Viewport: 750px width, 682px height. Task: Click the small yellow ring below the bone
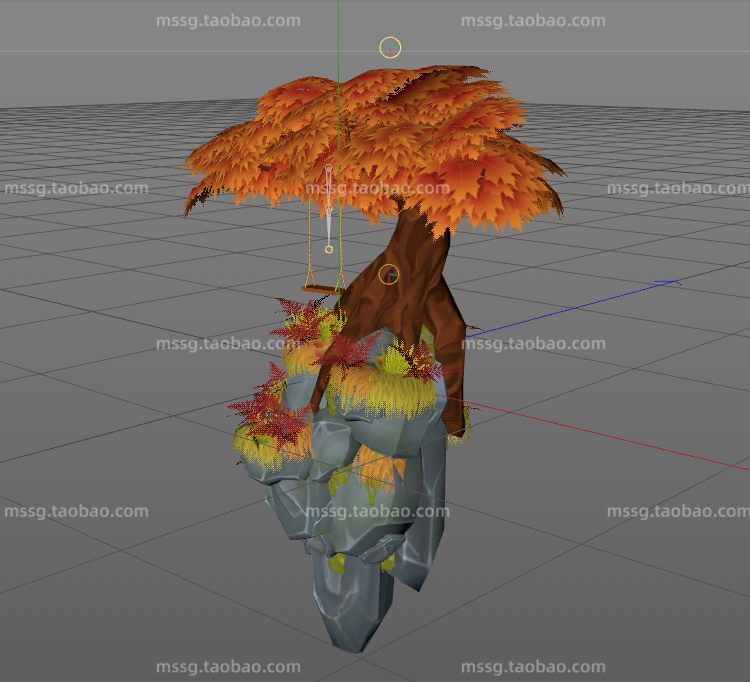329,249
